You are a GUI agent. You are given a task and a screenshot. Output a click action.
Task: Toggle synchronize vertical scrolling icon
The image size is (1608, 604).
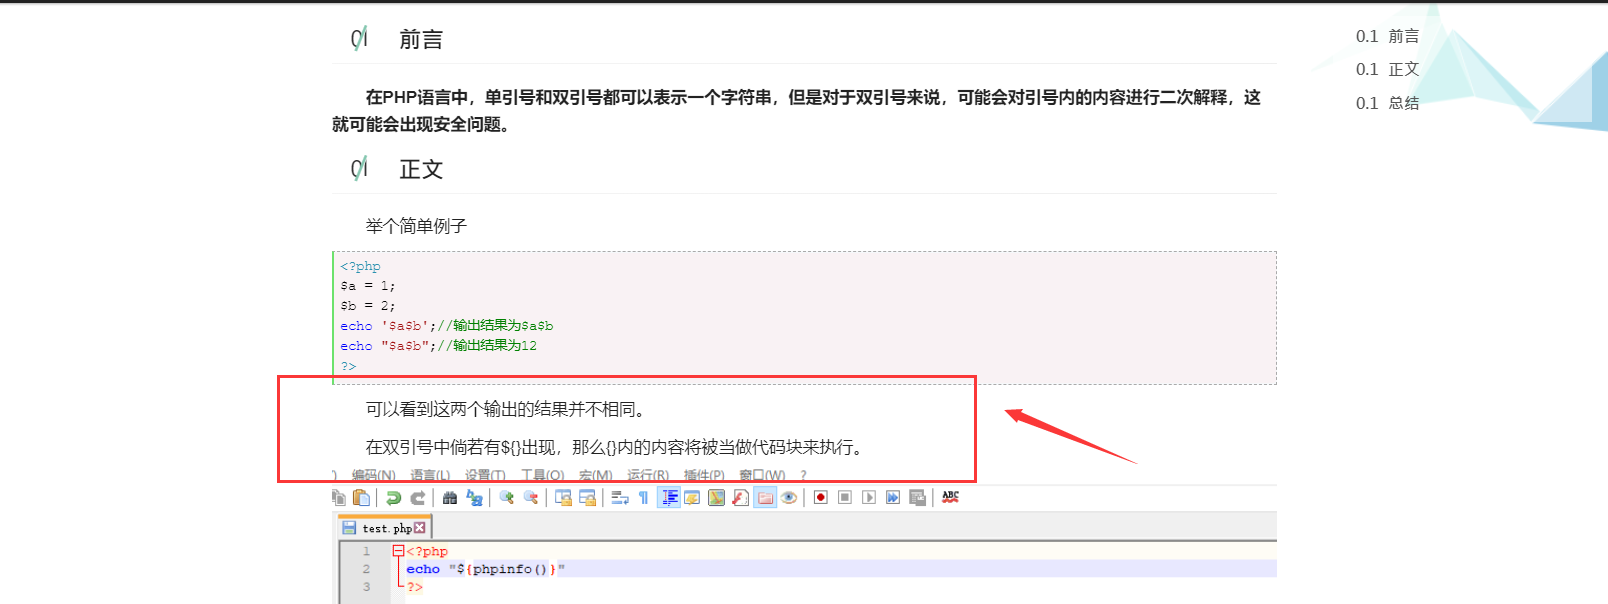pyautogui.click(x=563, y=498)
